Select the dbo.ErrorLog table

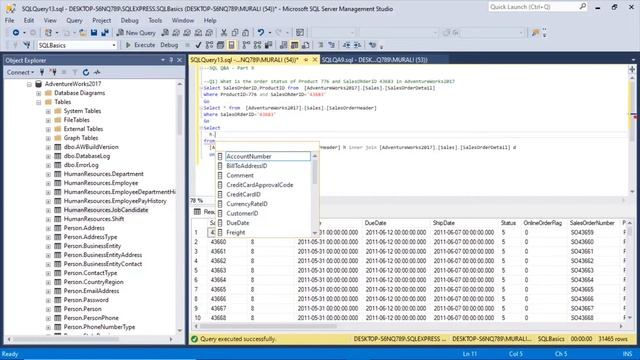point(81,165)
